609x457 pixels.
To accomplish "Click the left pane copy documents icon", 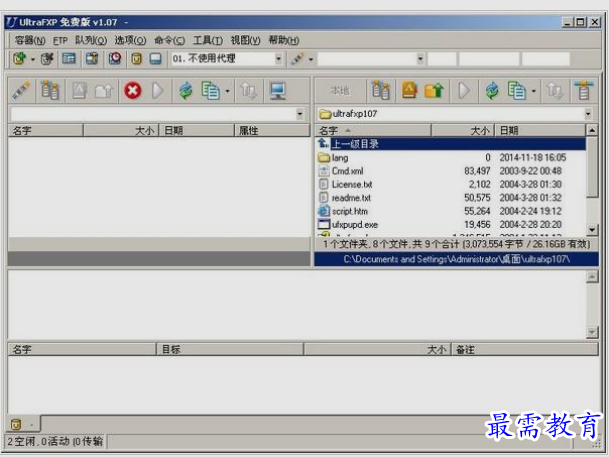I will coord(210,91).
